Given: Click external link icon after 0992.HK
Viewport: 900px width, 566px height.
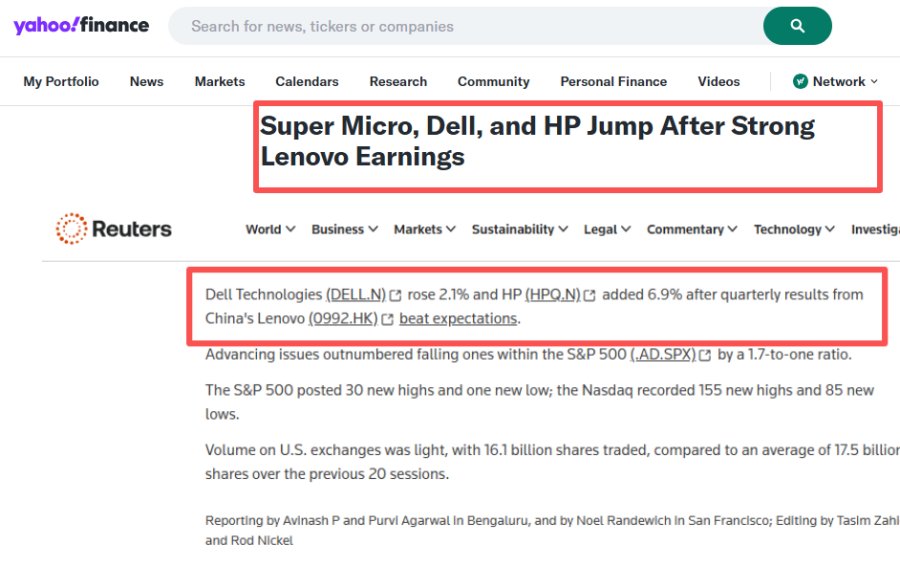Looking at the screenshot, I should pos(387,319).
